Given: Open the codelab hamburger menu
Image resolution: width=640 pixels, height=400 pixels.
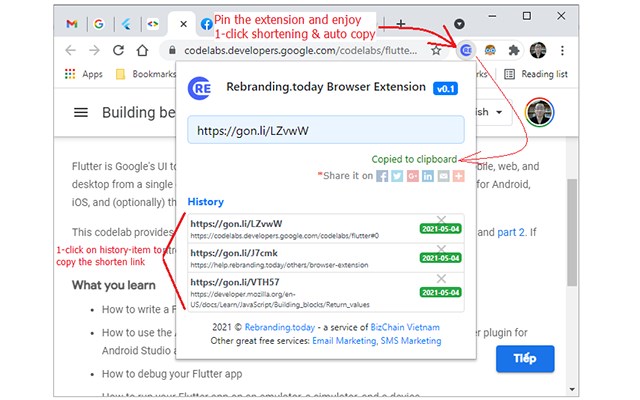Looking at the screenshot, I should 81,112.
